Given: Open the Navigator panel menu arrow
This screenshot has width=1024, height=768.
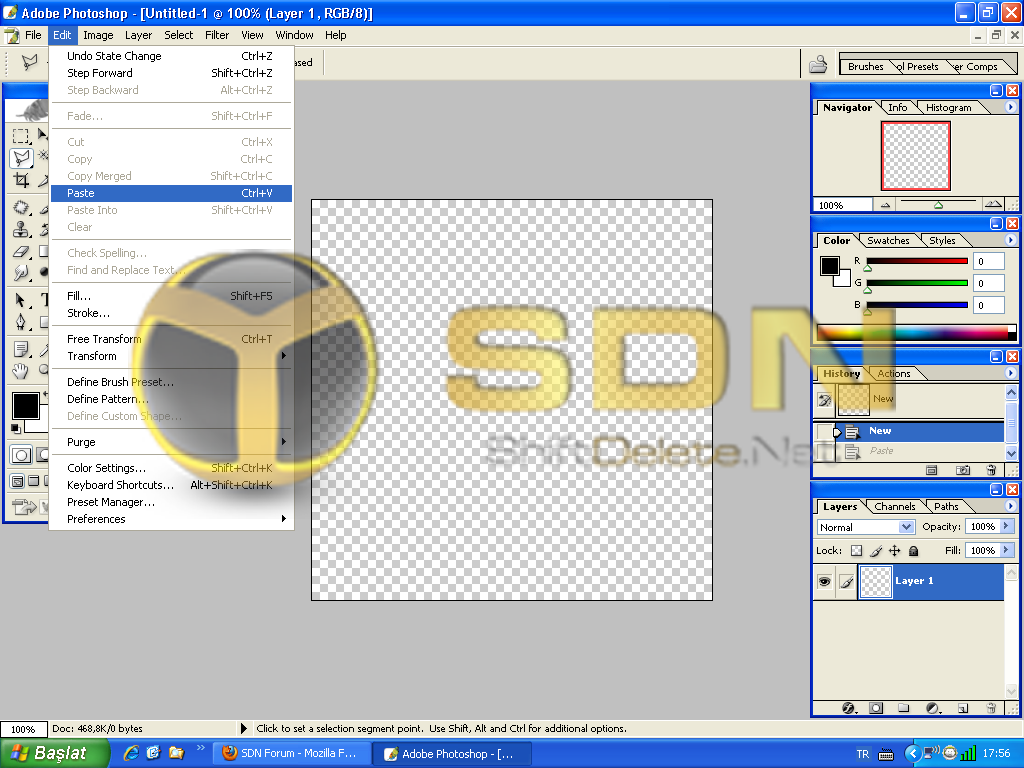Looking at the screenshot, I should 1011,106.
